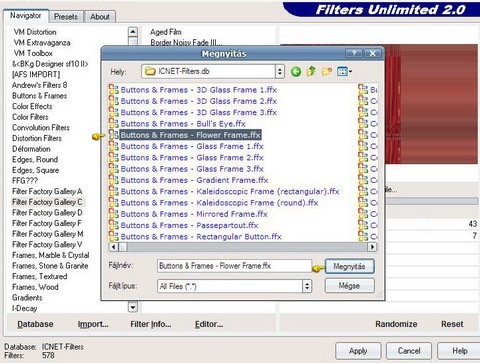Select Buttons & Frames - Flower Frame.ffx
The image size is (480, 363).
click(190, 135)
